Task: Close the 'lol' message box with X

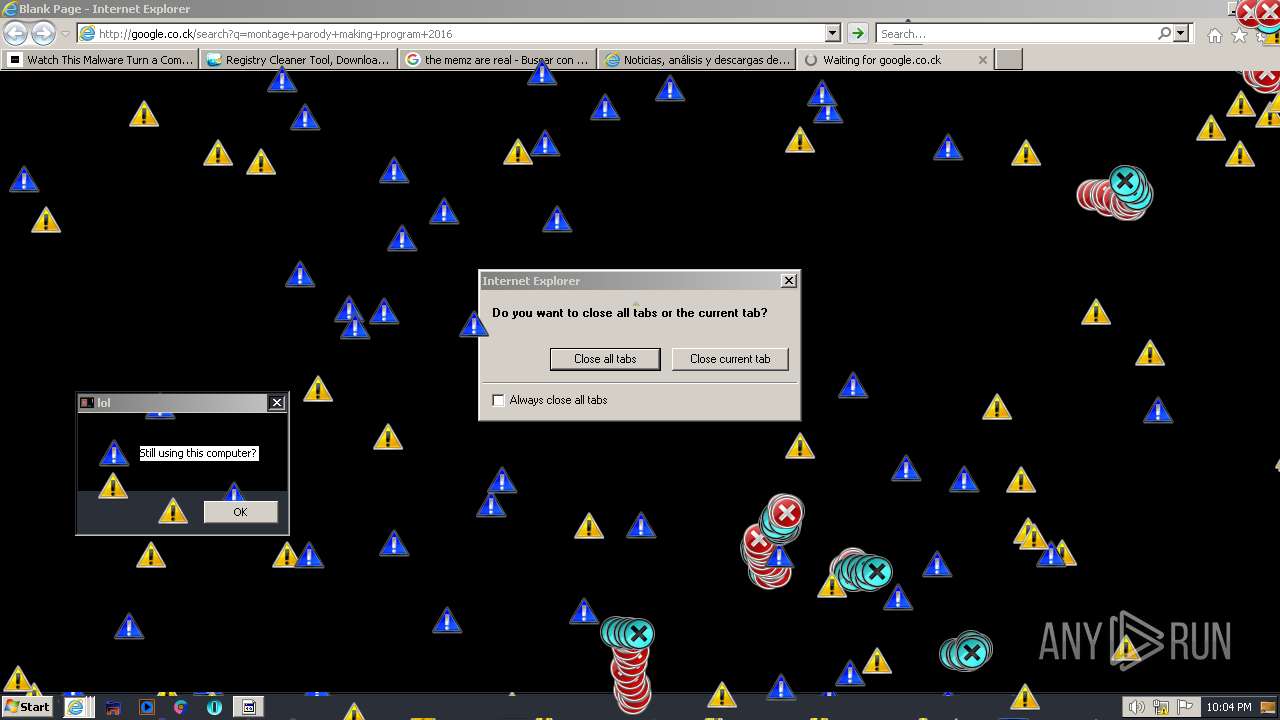Action: tap(277, 403)
